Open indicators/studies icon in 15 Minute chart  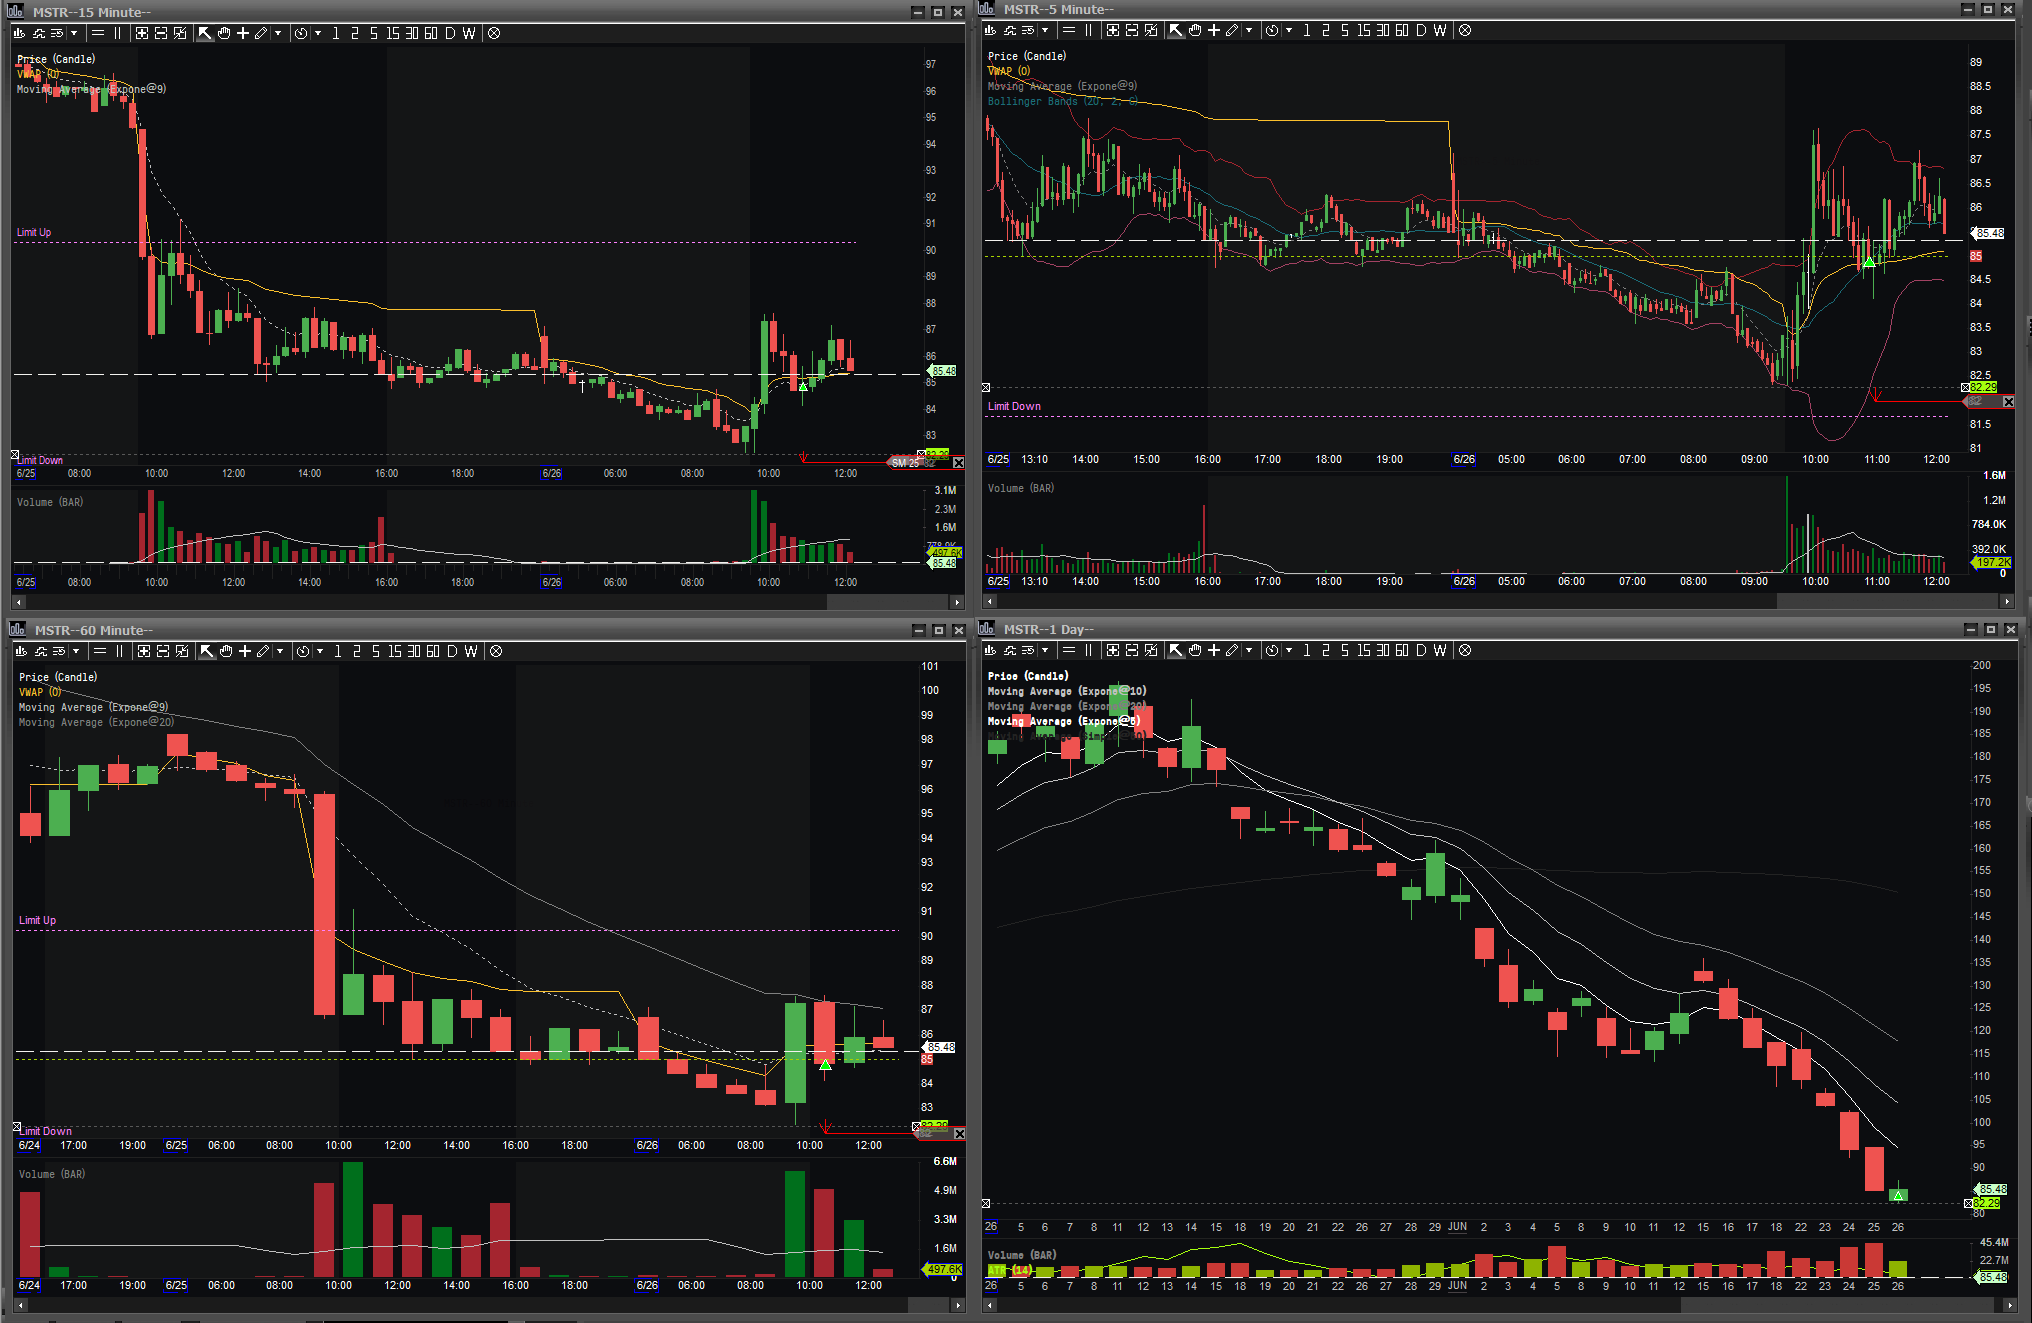(x=39, y=33)
